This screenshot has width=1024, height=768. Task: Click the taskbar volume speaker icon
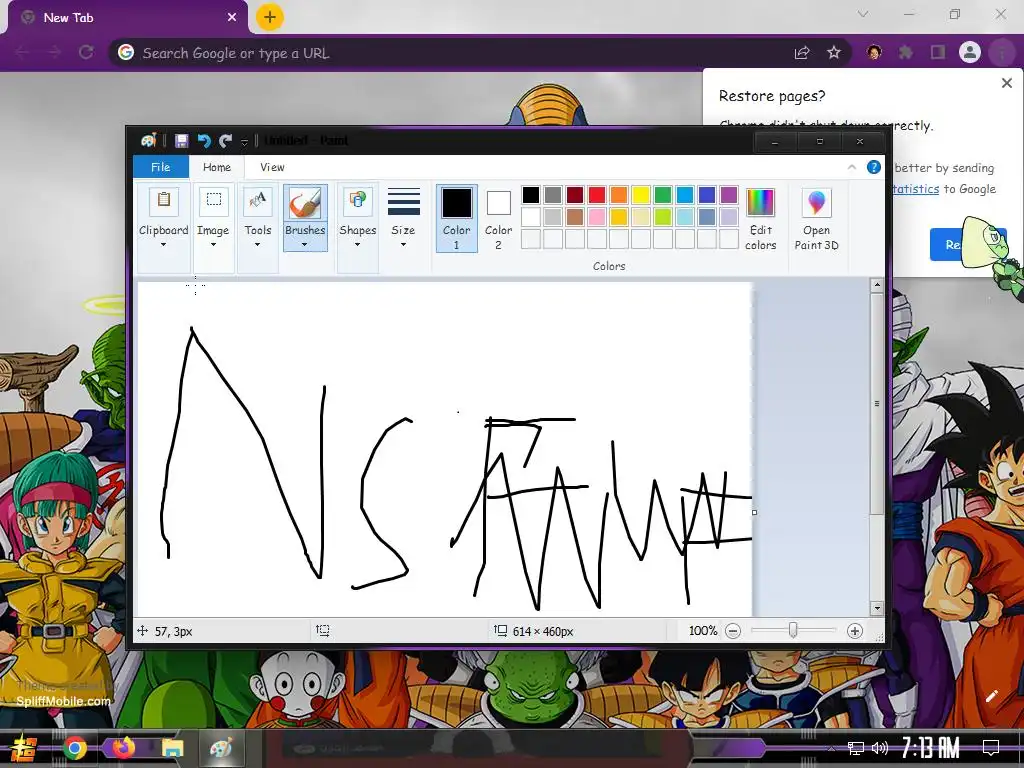pyautogui.click(x=880, y=748)
